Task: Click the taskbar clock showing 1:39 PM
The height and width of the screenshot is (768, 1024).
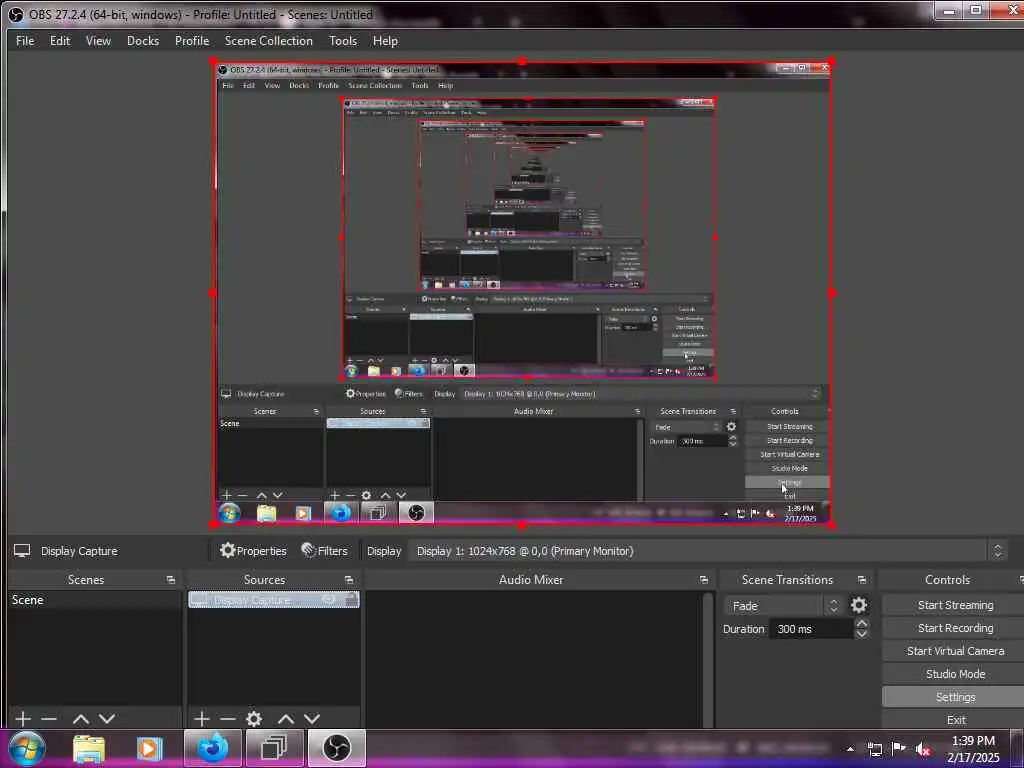Action: coord(973,749)
